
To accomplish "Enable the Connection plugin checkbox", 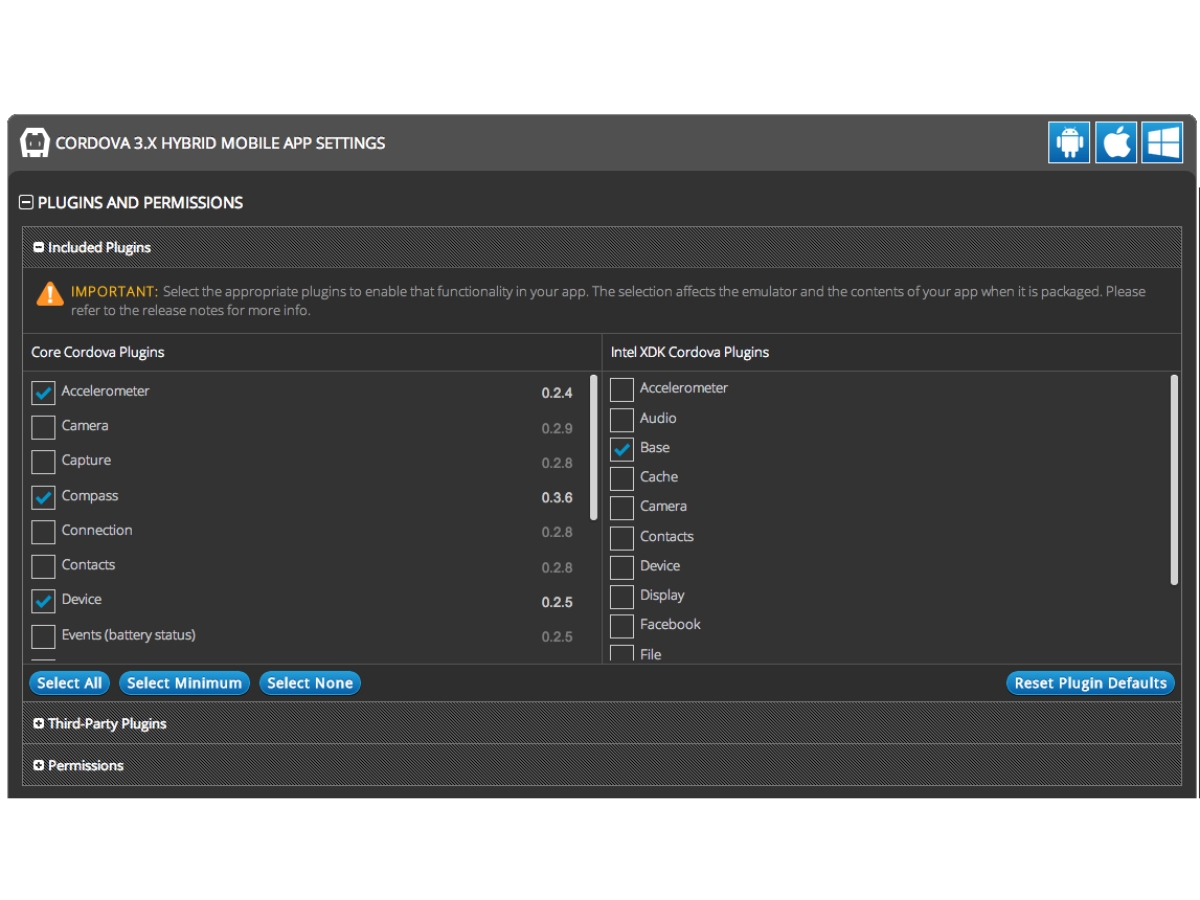I will (x=44, y=532).
